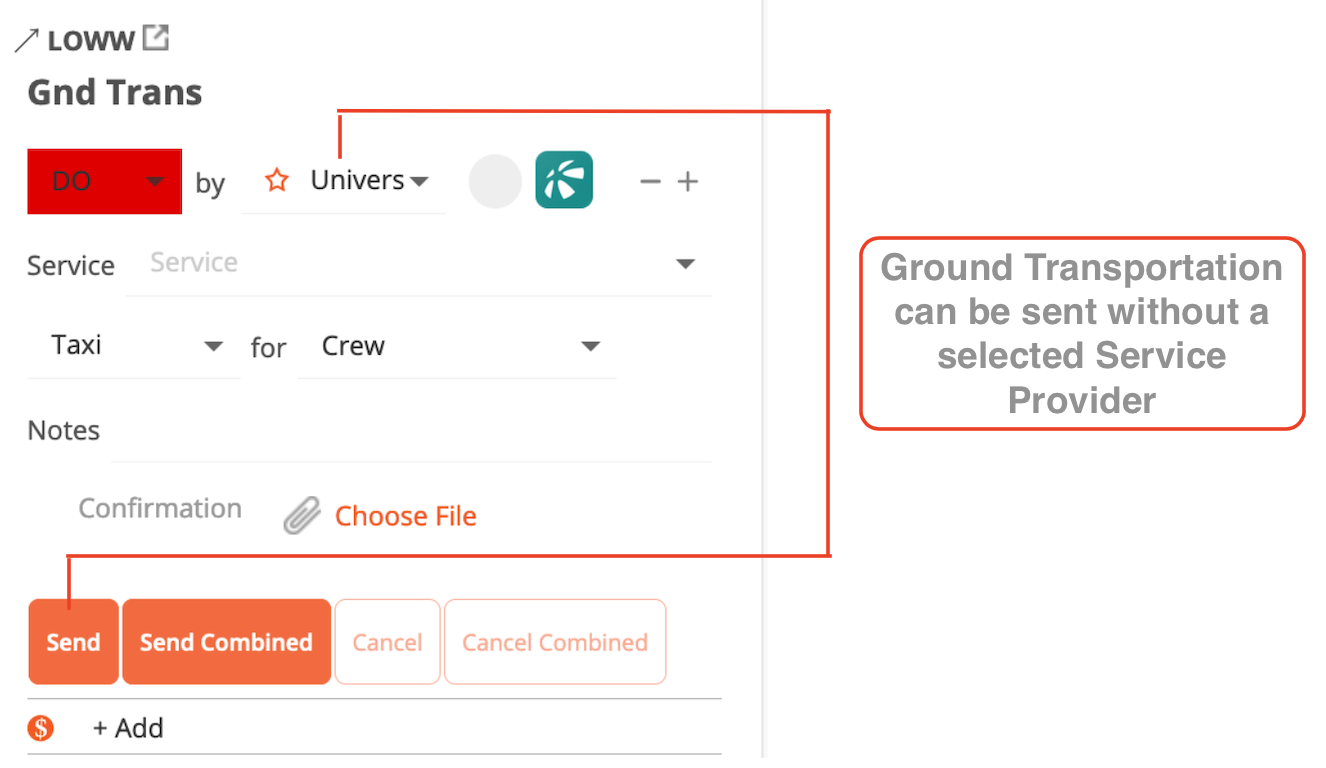Image resolution: width=1326 pixels, height=768 pixels.
Task: Click the orange dollar sign icon above Add
Action: pos(40,728)
